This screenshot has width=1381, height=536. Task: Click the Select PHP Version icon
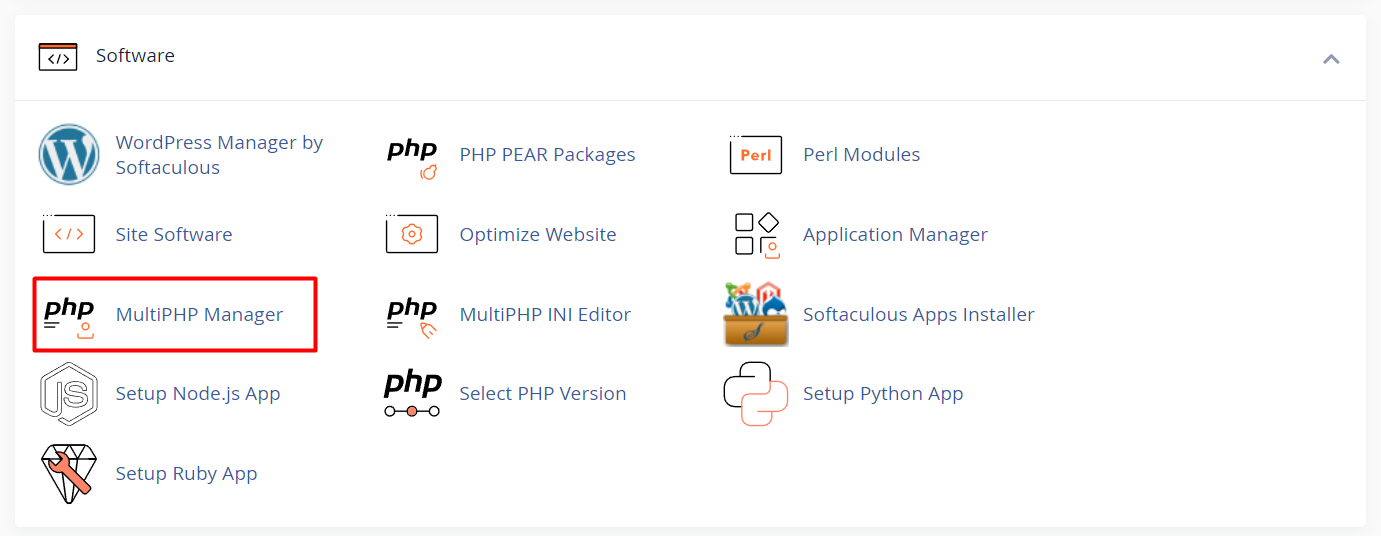click(x=412, y=393)
